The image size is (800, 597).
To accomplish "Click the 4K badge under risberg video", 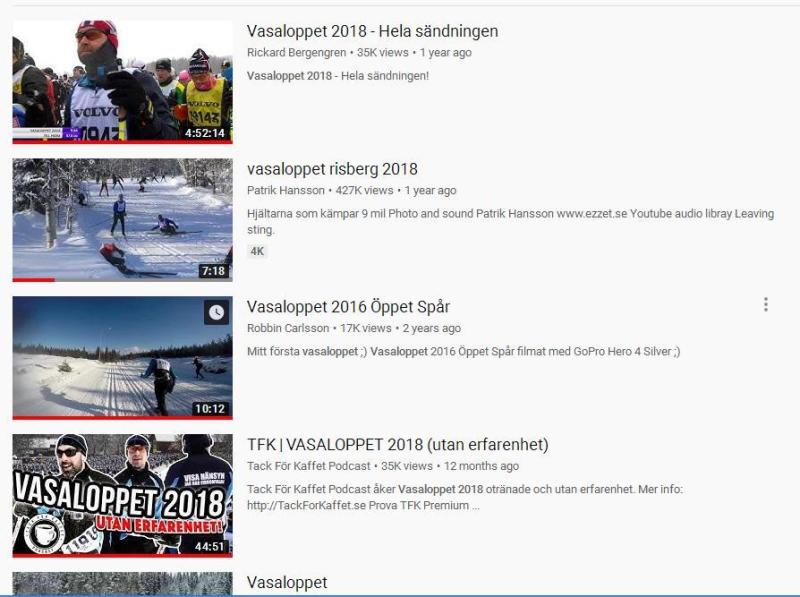I will [257, 251].
